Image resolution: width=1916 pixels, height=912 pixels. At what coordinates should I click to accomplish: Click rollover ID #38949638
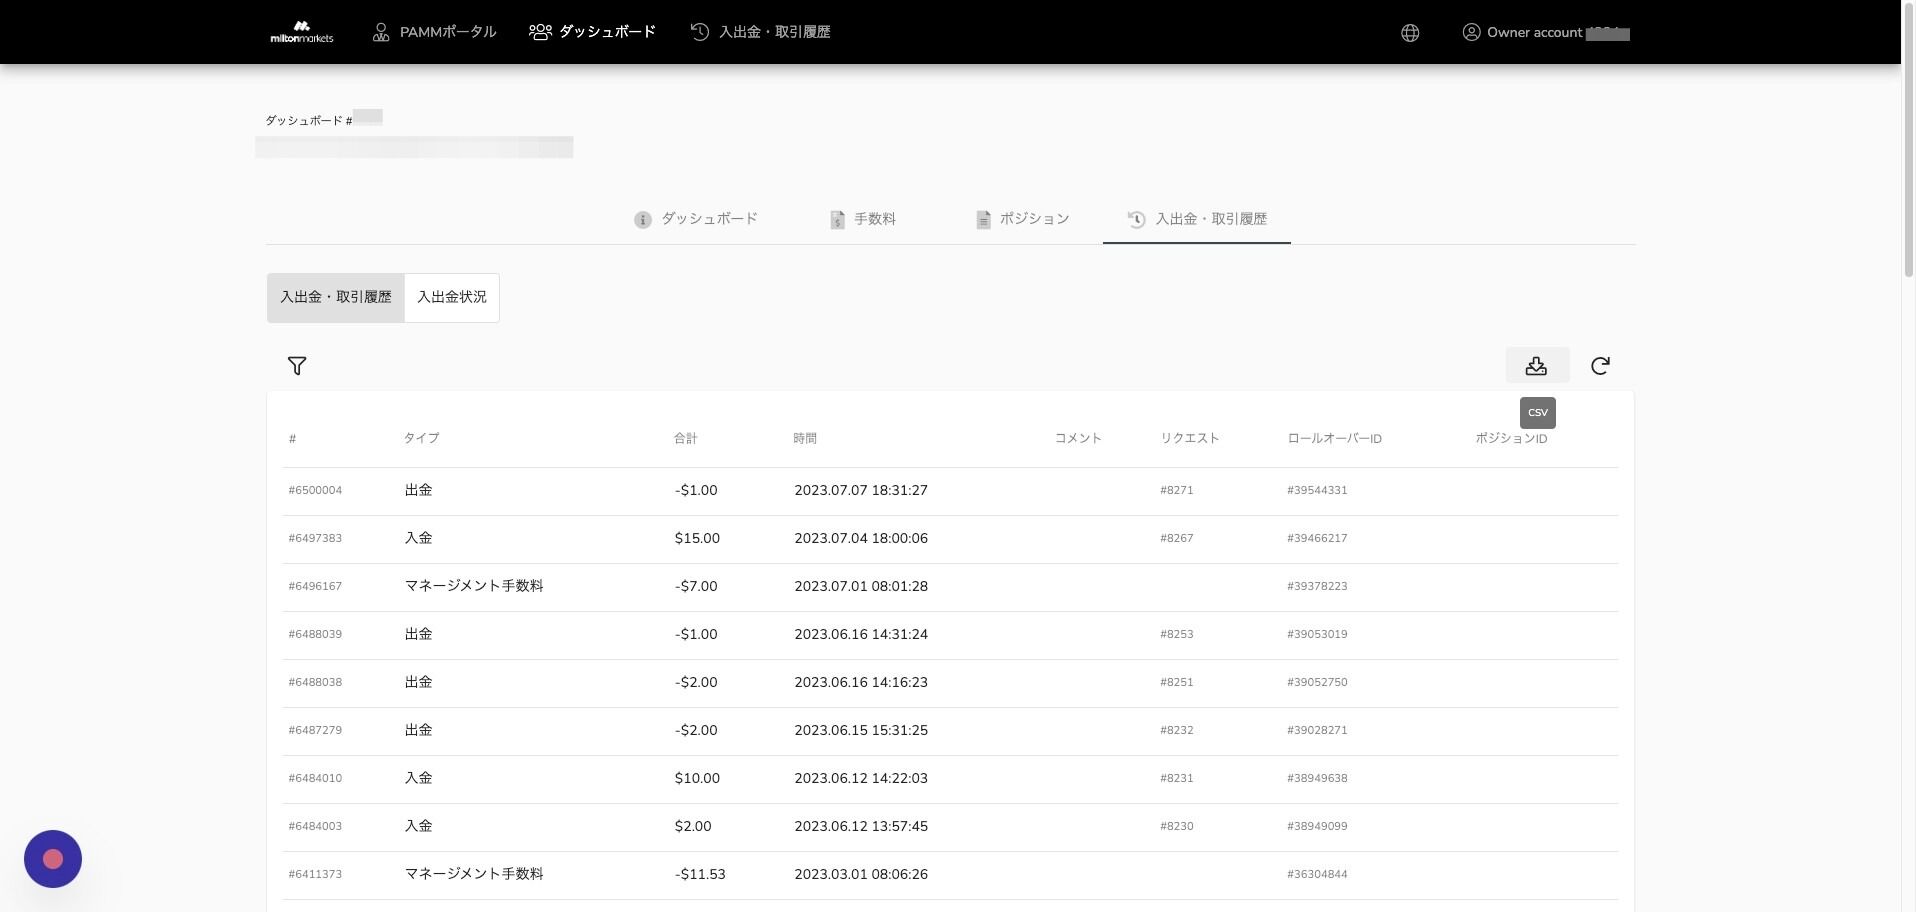coord(1317,778)
